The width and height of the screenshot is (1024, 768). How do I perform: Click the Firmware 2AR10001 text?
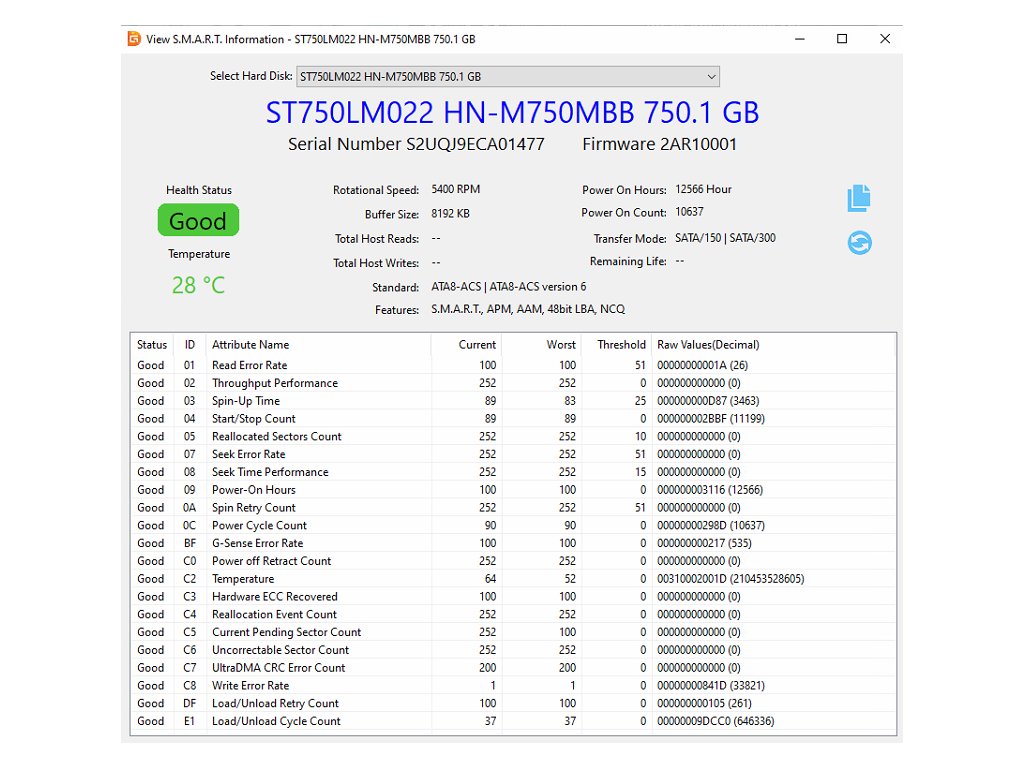[660, 144]
